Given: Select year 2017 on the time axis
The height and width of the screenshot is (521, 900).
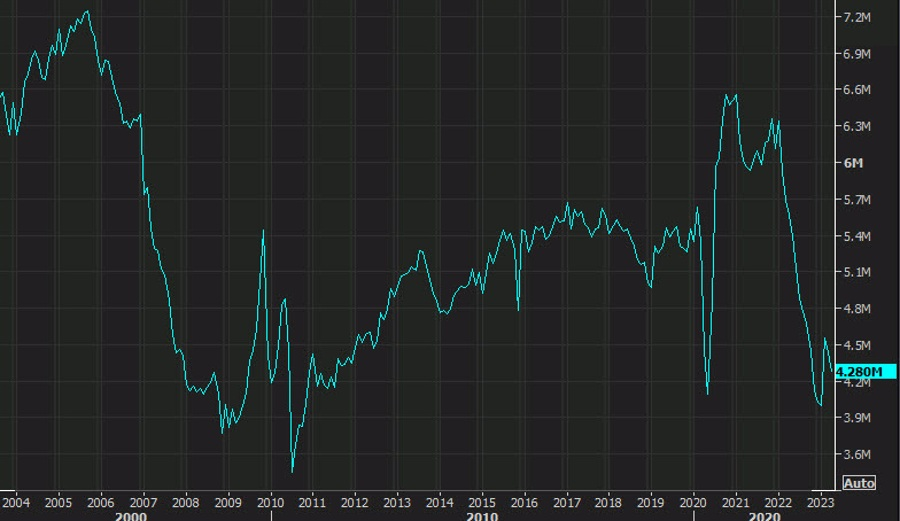Looking at the screenshot, I should tap(566, 502).
